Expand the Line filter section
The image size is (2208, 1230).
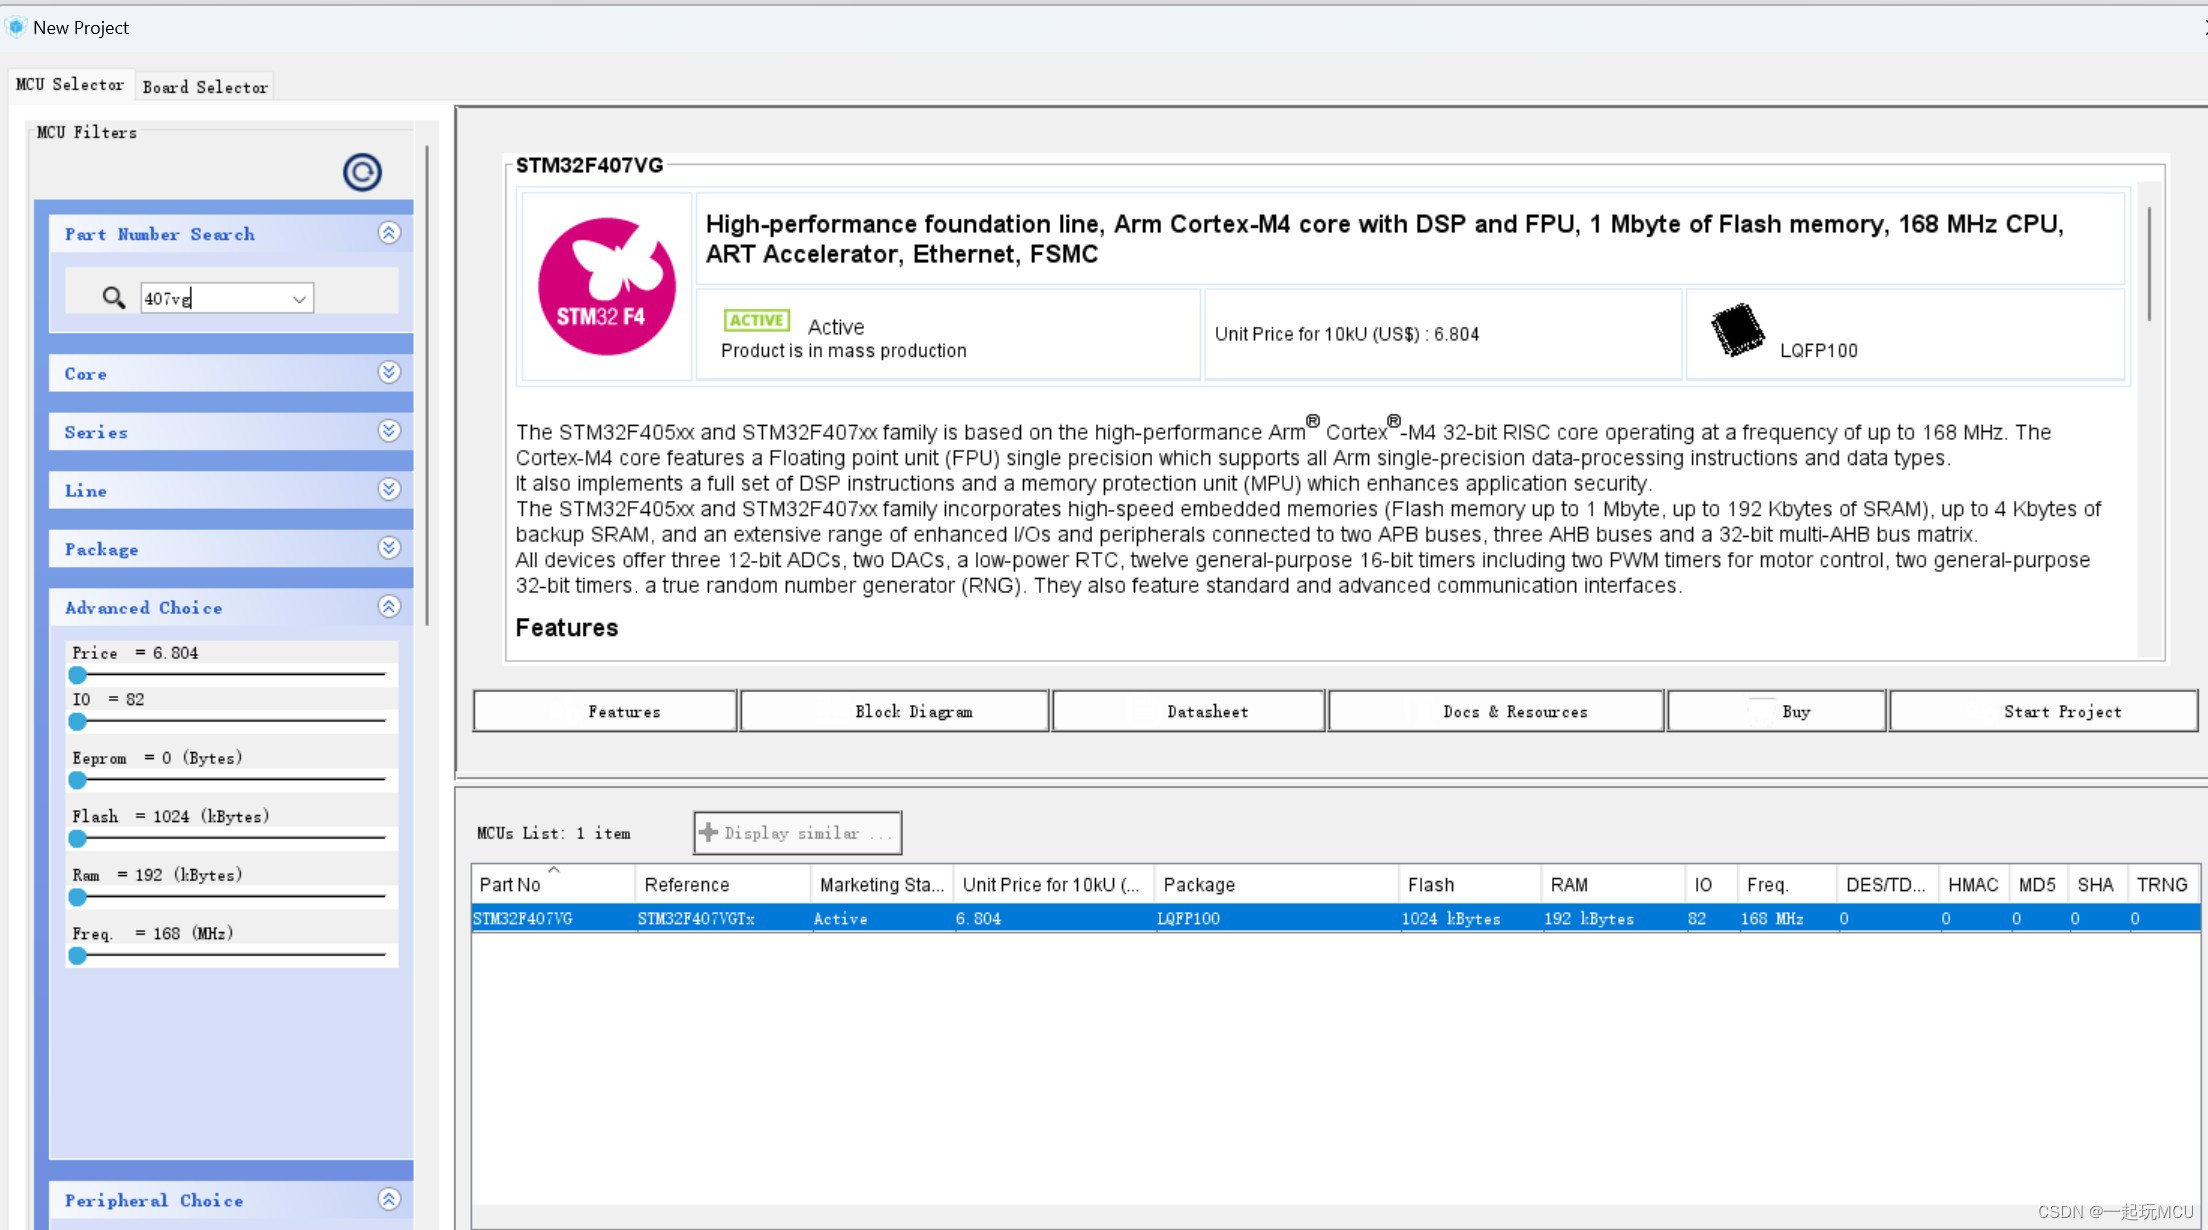(389, 490)
